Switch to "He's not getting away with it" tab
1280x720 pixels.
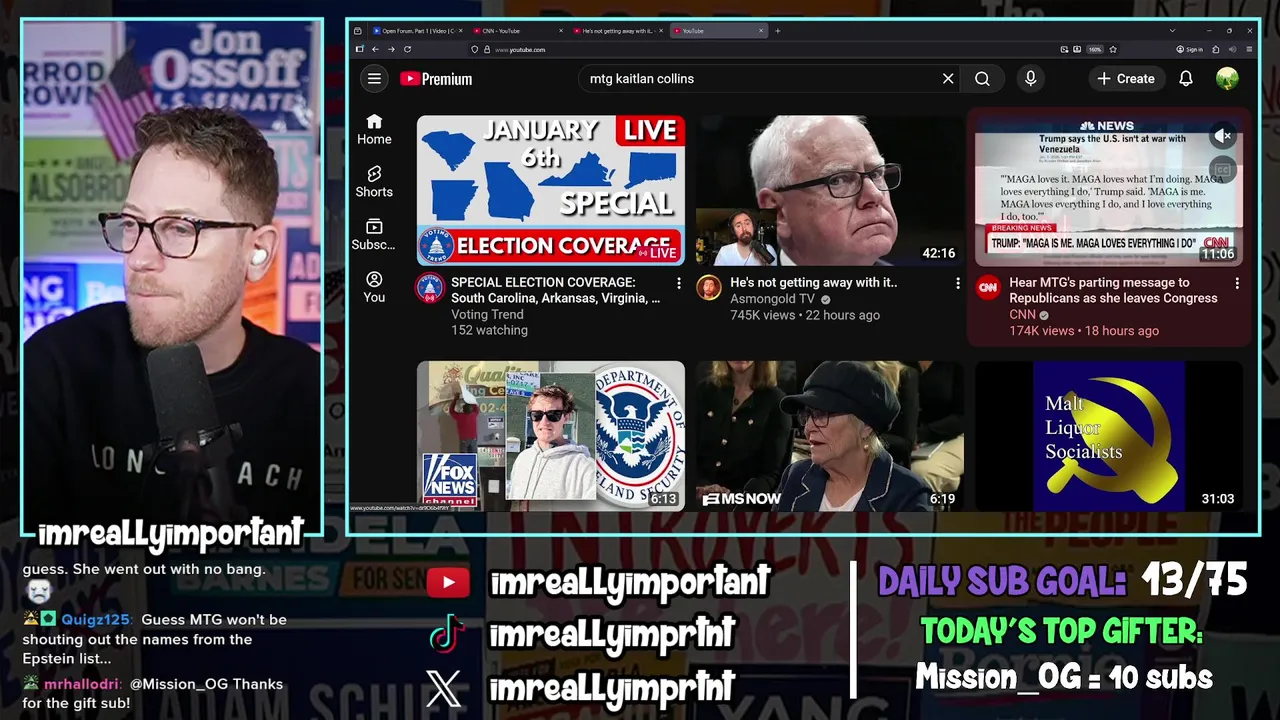pos(617,31)
